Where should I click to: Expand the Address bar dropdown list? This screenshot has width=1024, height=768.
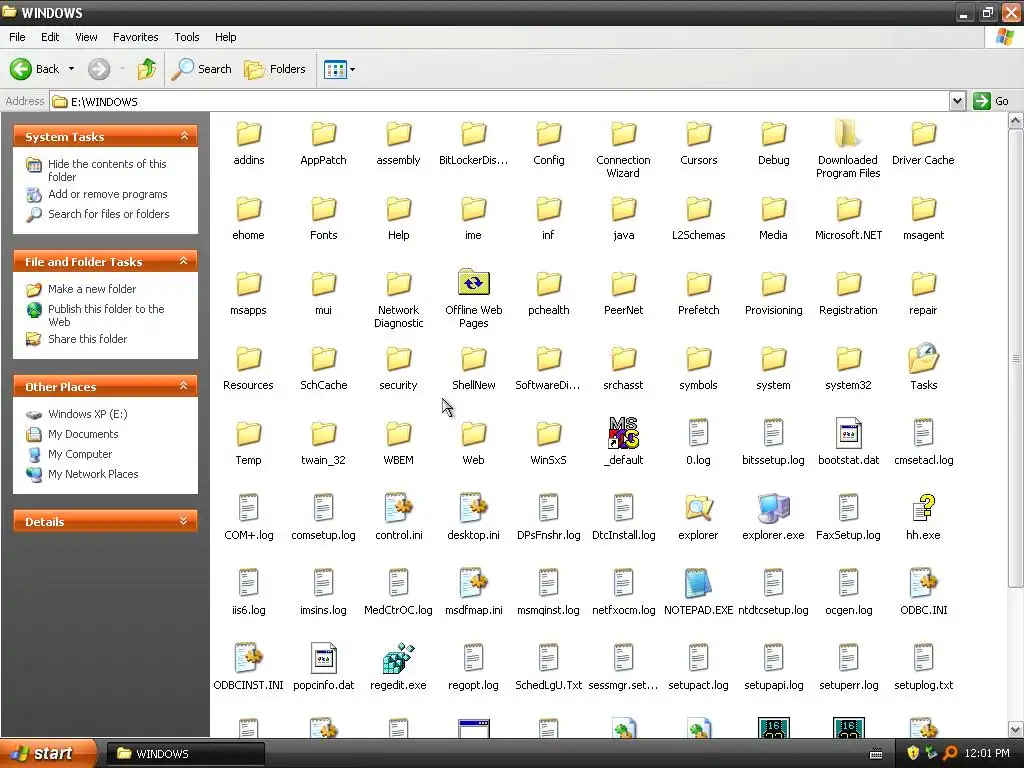957,101
